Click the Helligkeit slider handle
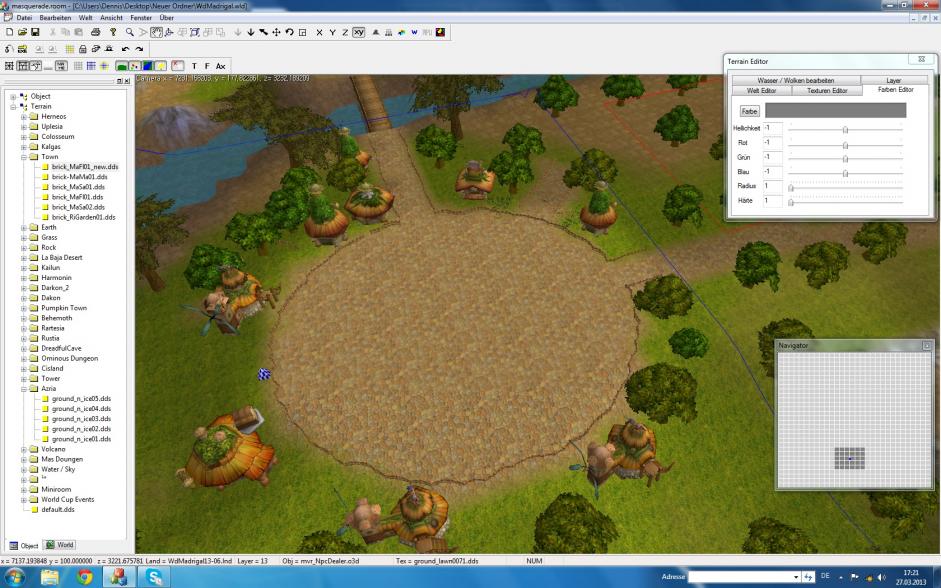941x588 pixels. click(845, 129)
